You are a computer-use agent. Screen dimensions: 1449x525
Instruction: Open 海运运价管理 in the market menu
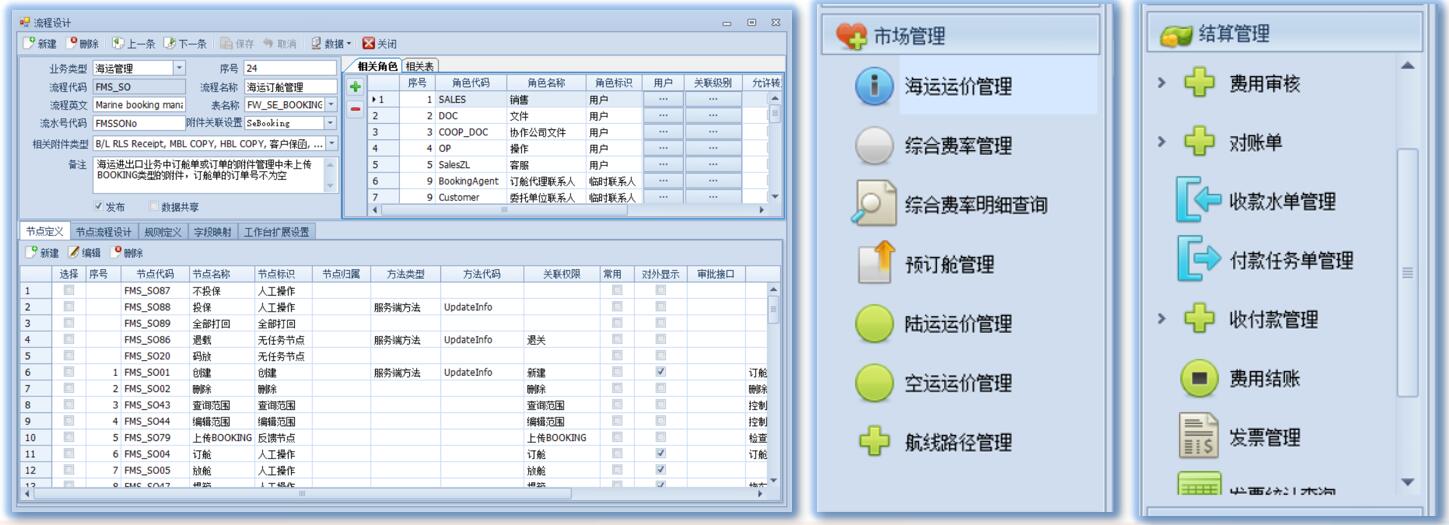957,86
